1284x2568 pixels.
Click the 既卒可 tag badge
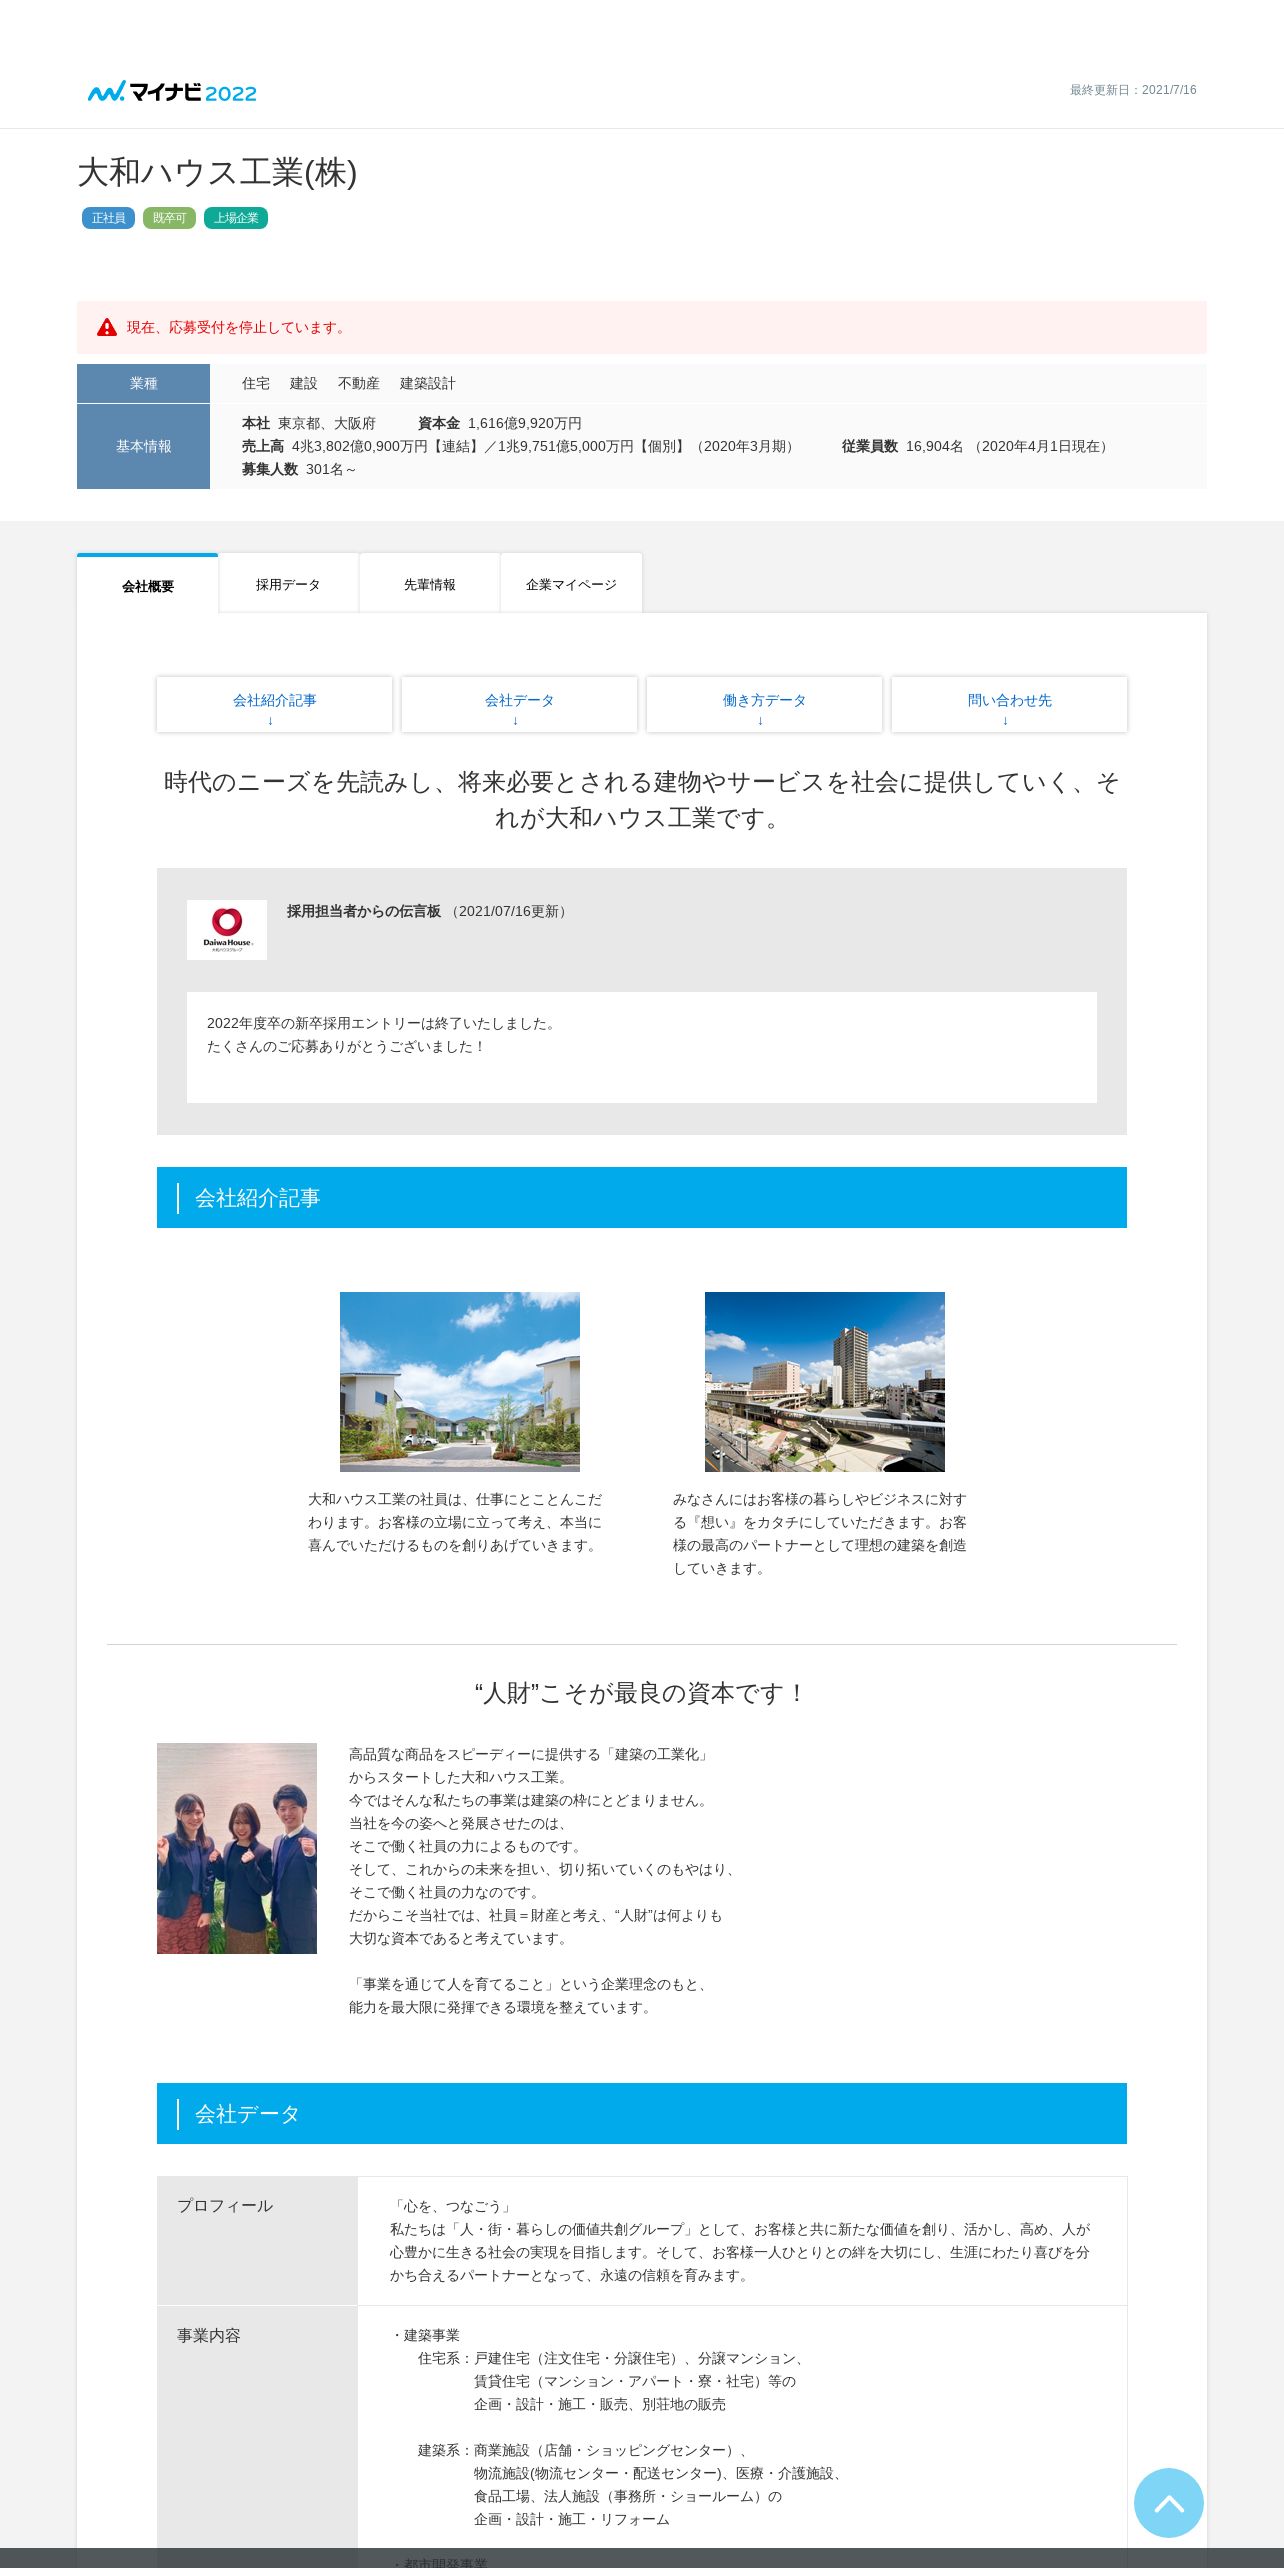point(169,218)
